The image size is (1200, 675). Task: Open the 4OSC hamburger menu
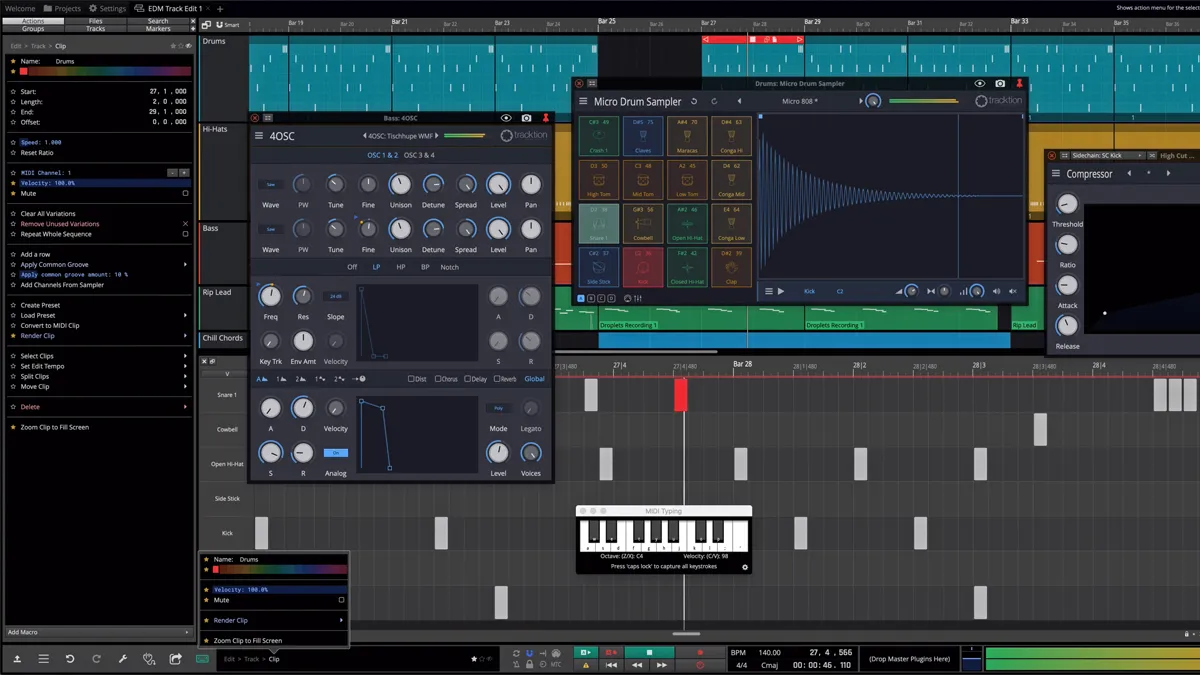[259, 136]
